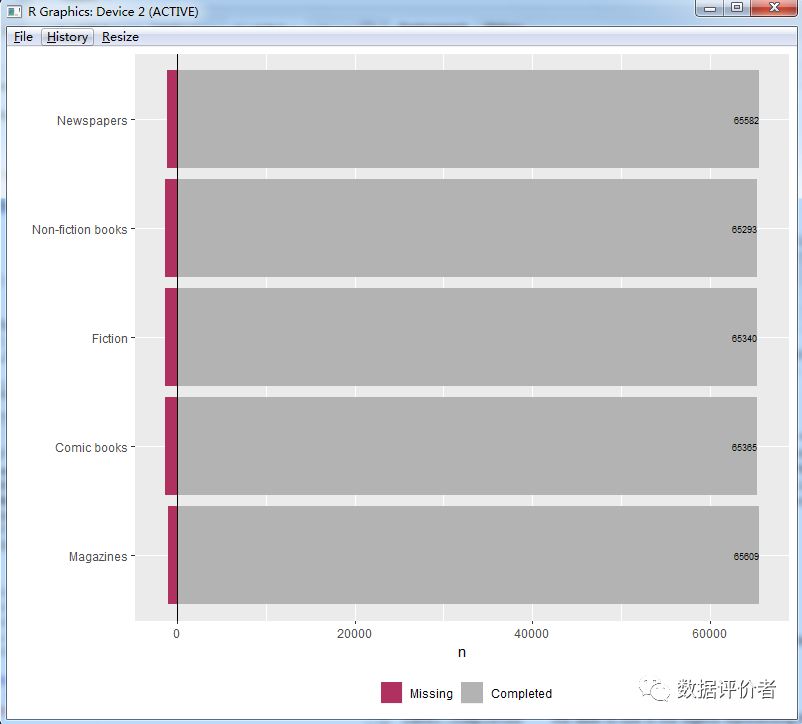Click the Completed legend text label

(521, 694)
